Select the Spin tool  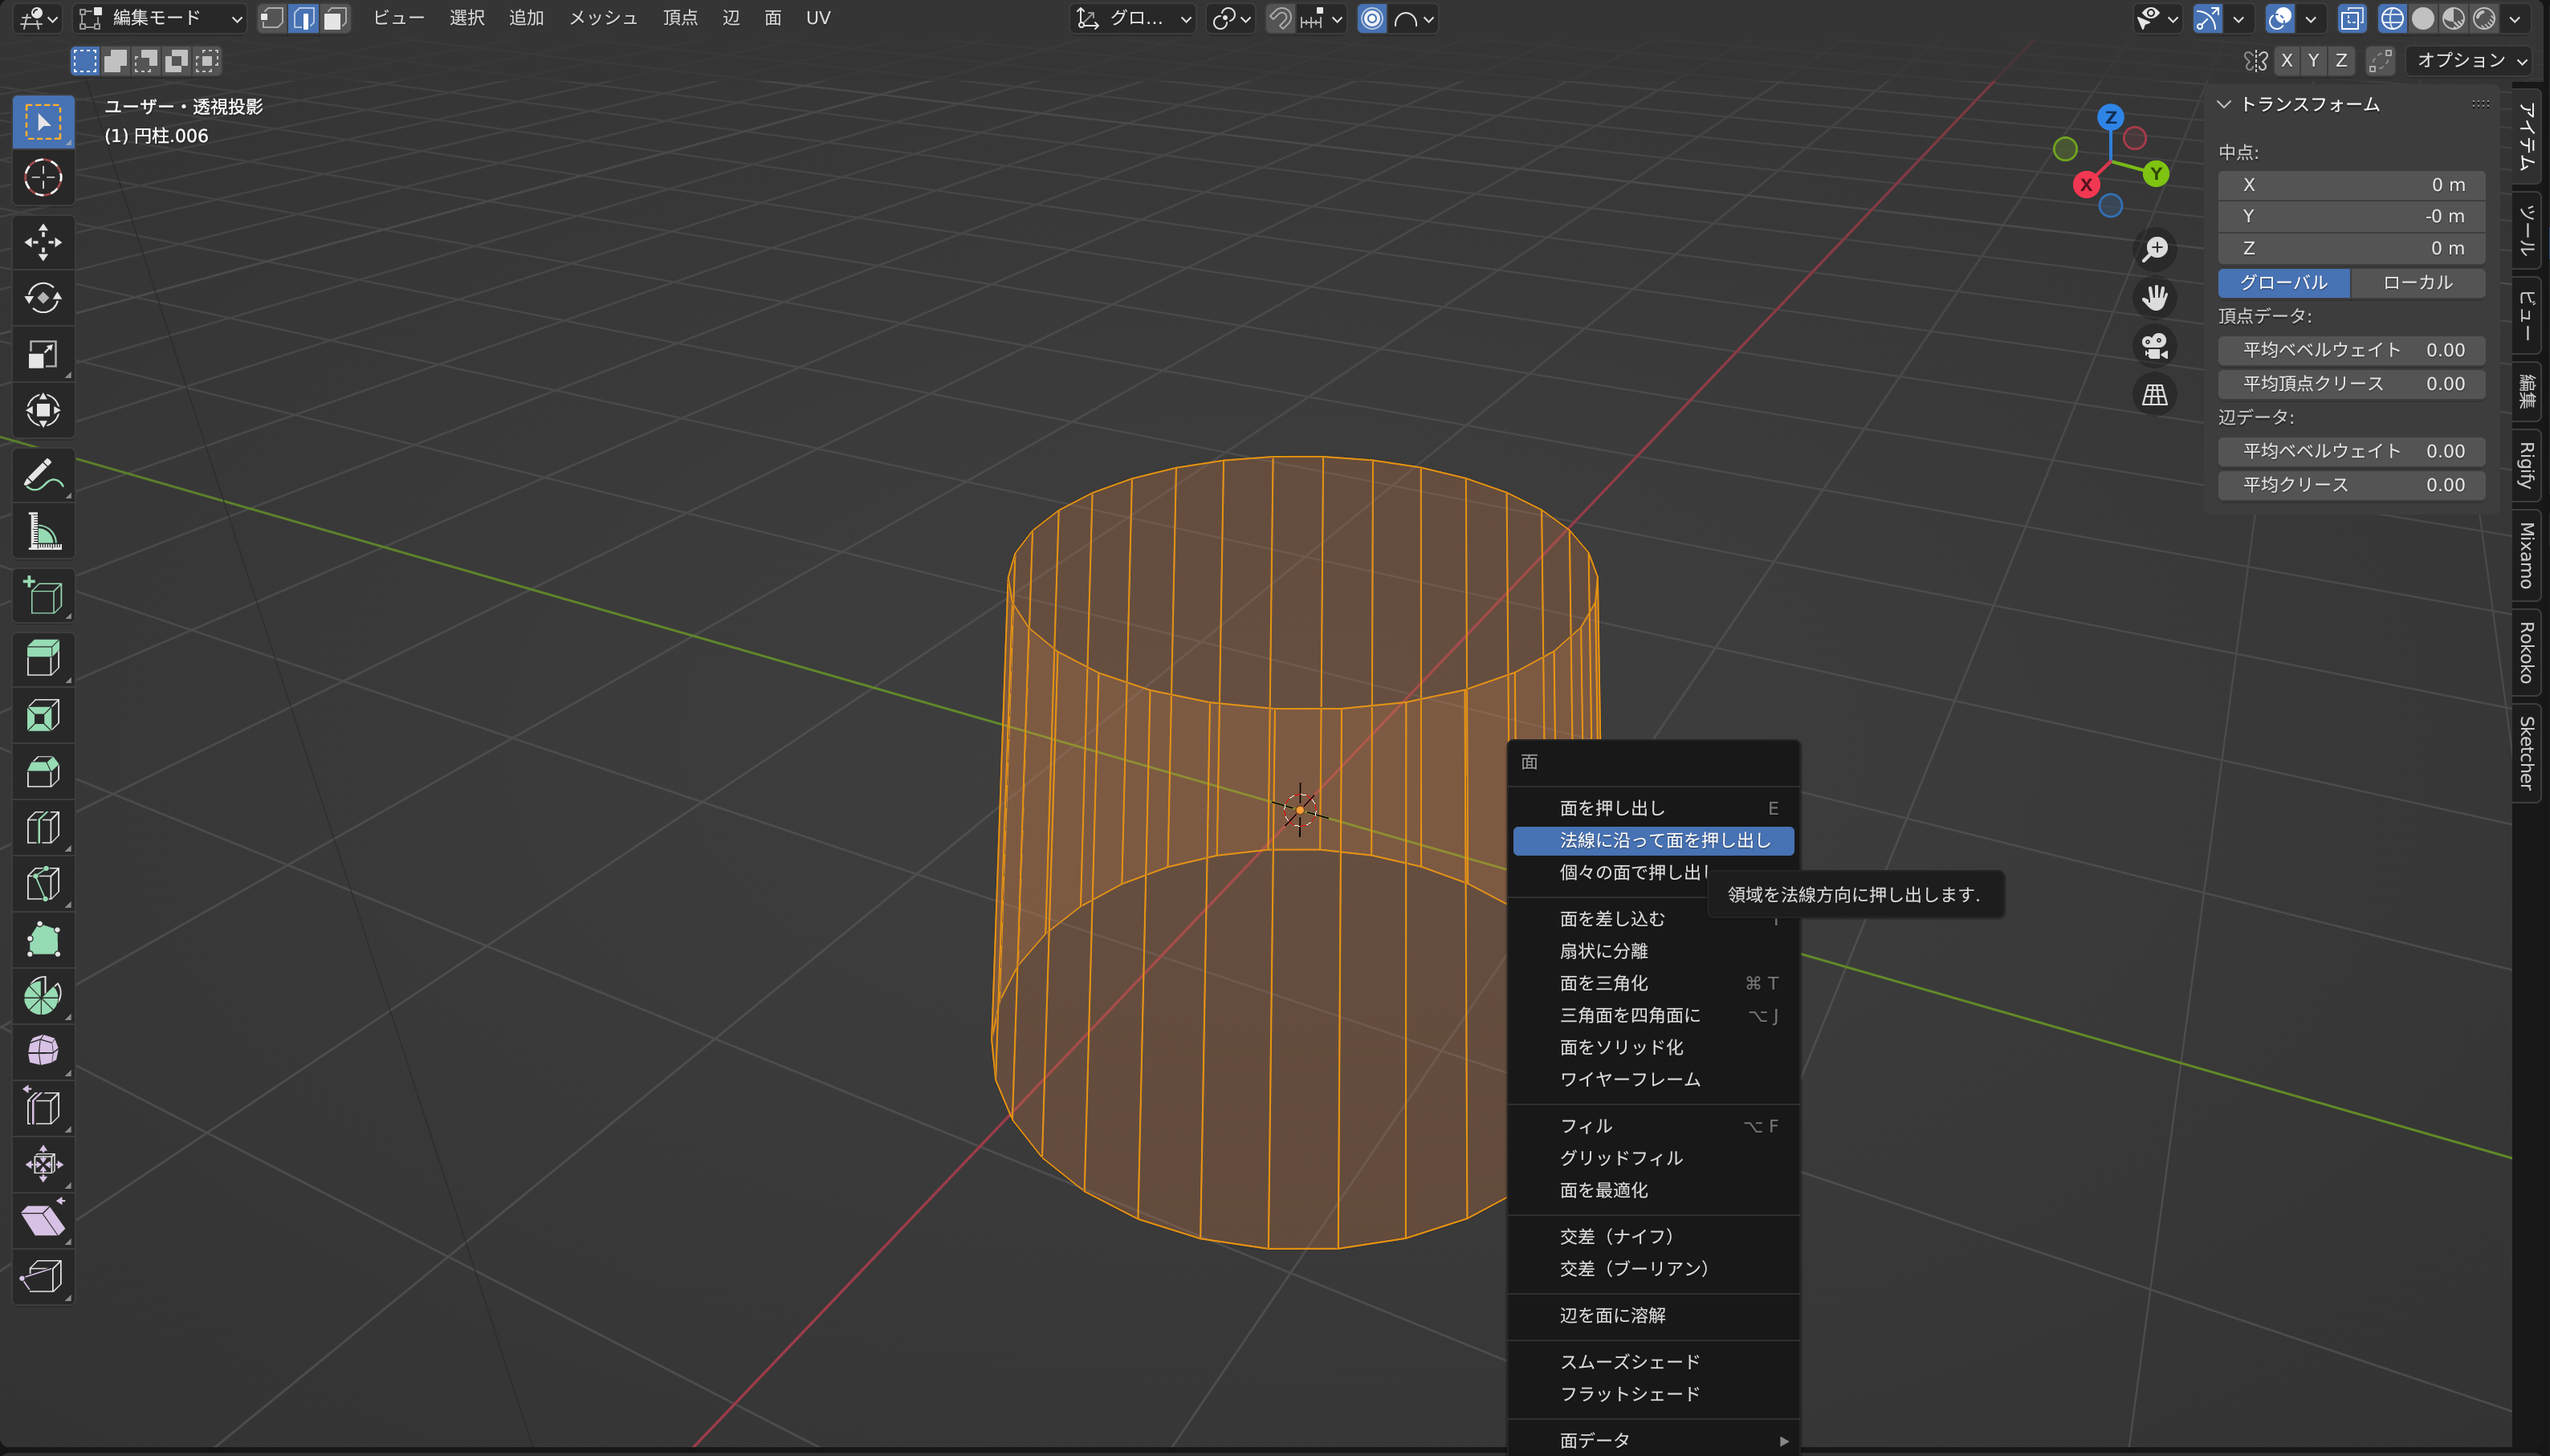coord(43,995)
